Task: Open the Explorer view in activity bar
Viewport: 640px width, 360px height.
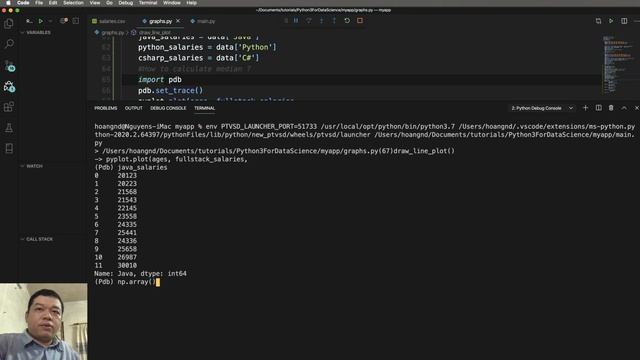Action: click(9, 23)
